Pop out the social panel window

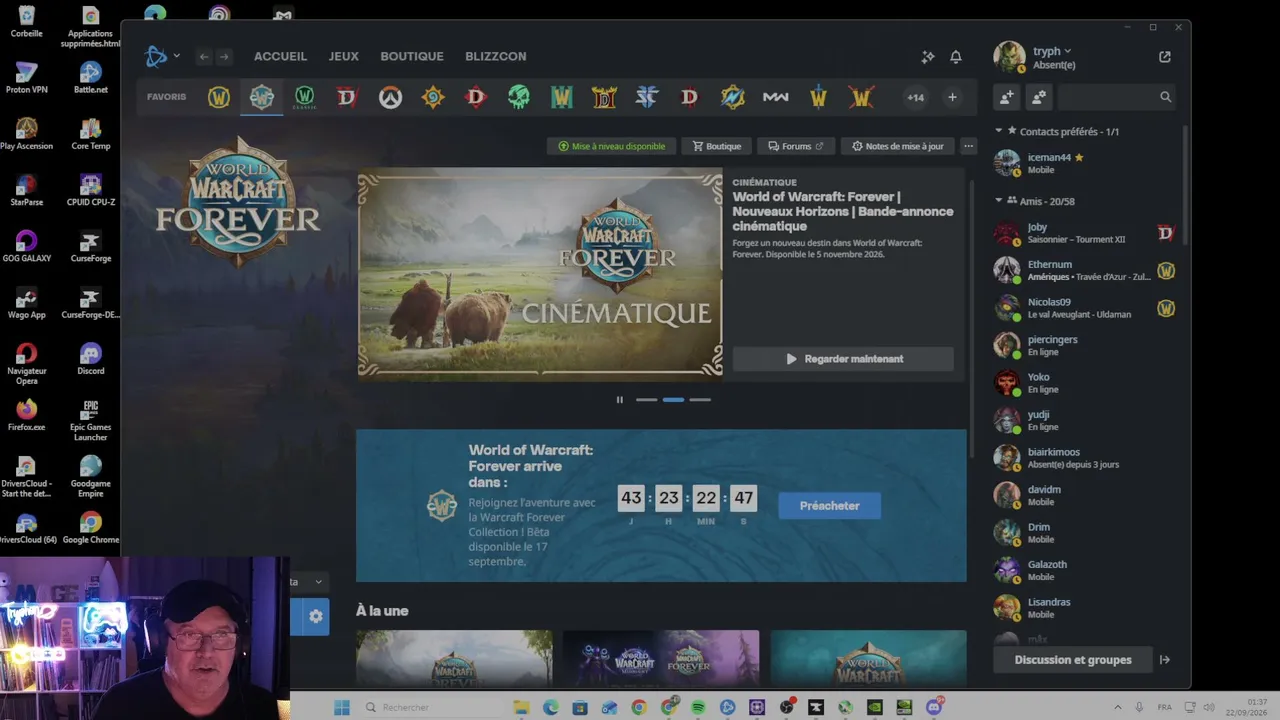(x=1165, y=57)
